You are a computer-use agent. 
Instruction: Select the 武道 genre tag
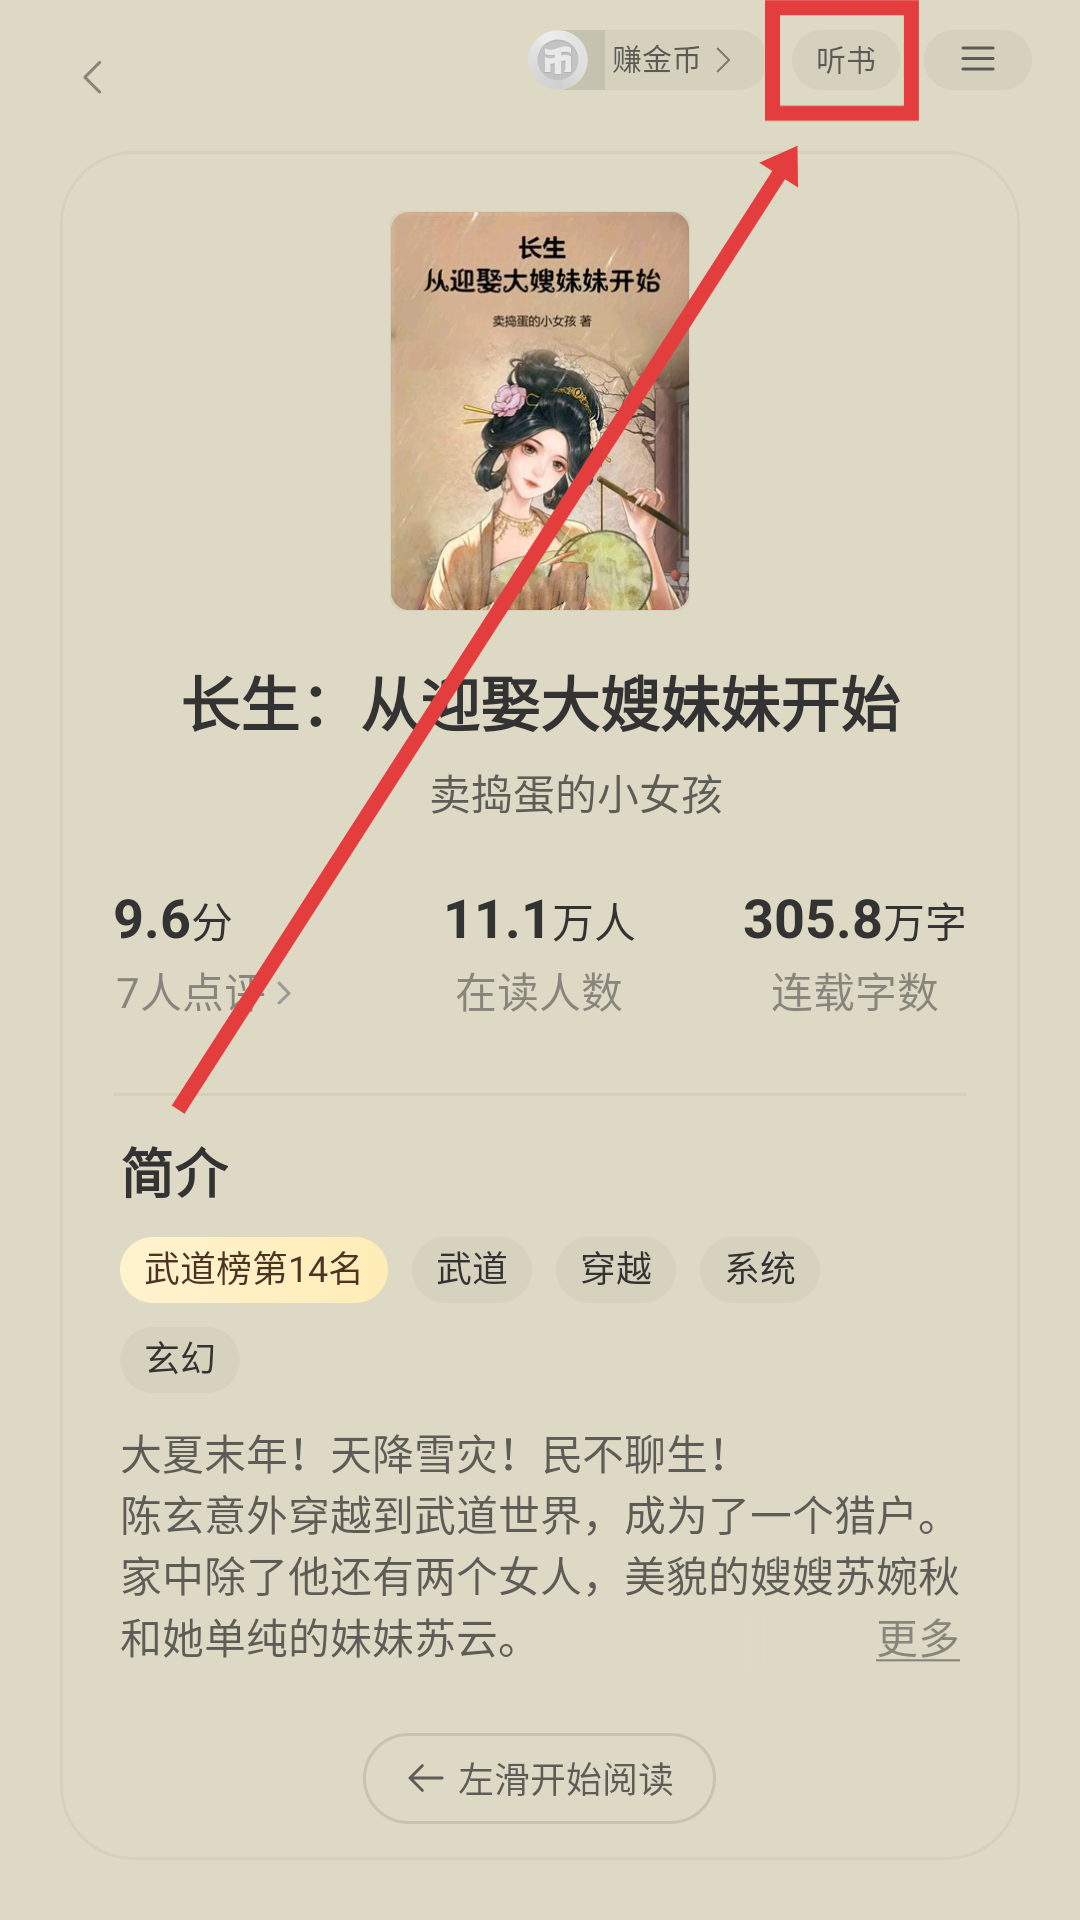tap(472, 1269)
